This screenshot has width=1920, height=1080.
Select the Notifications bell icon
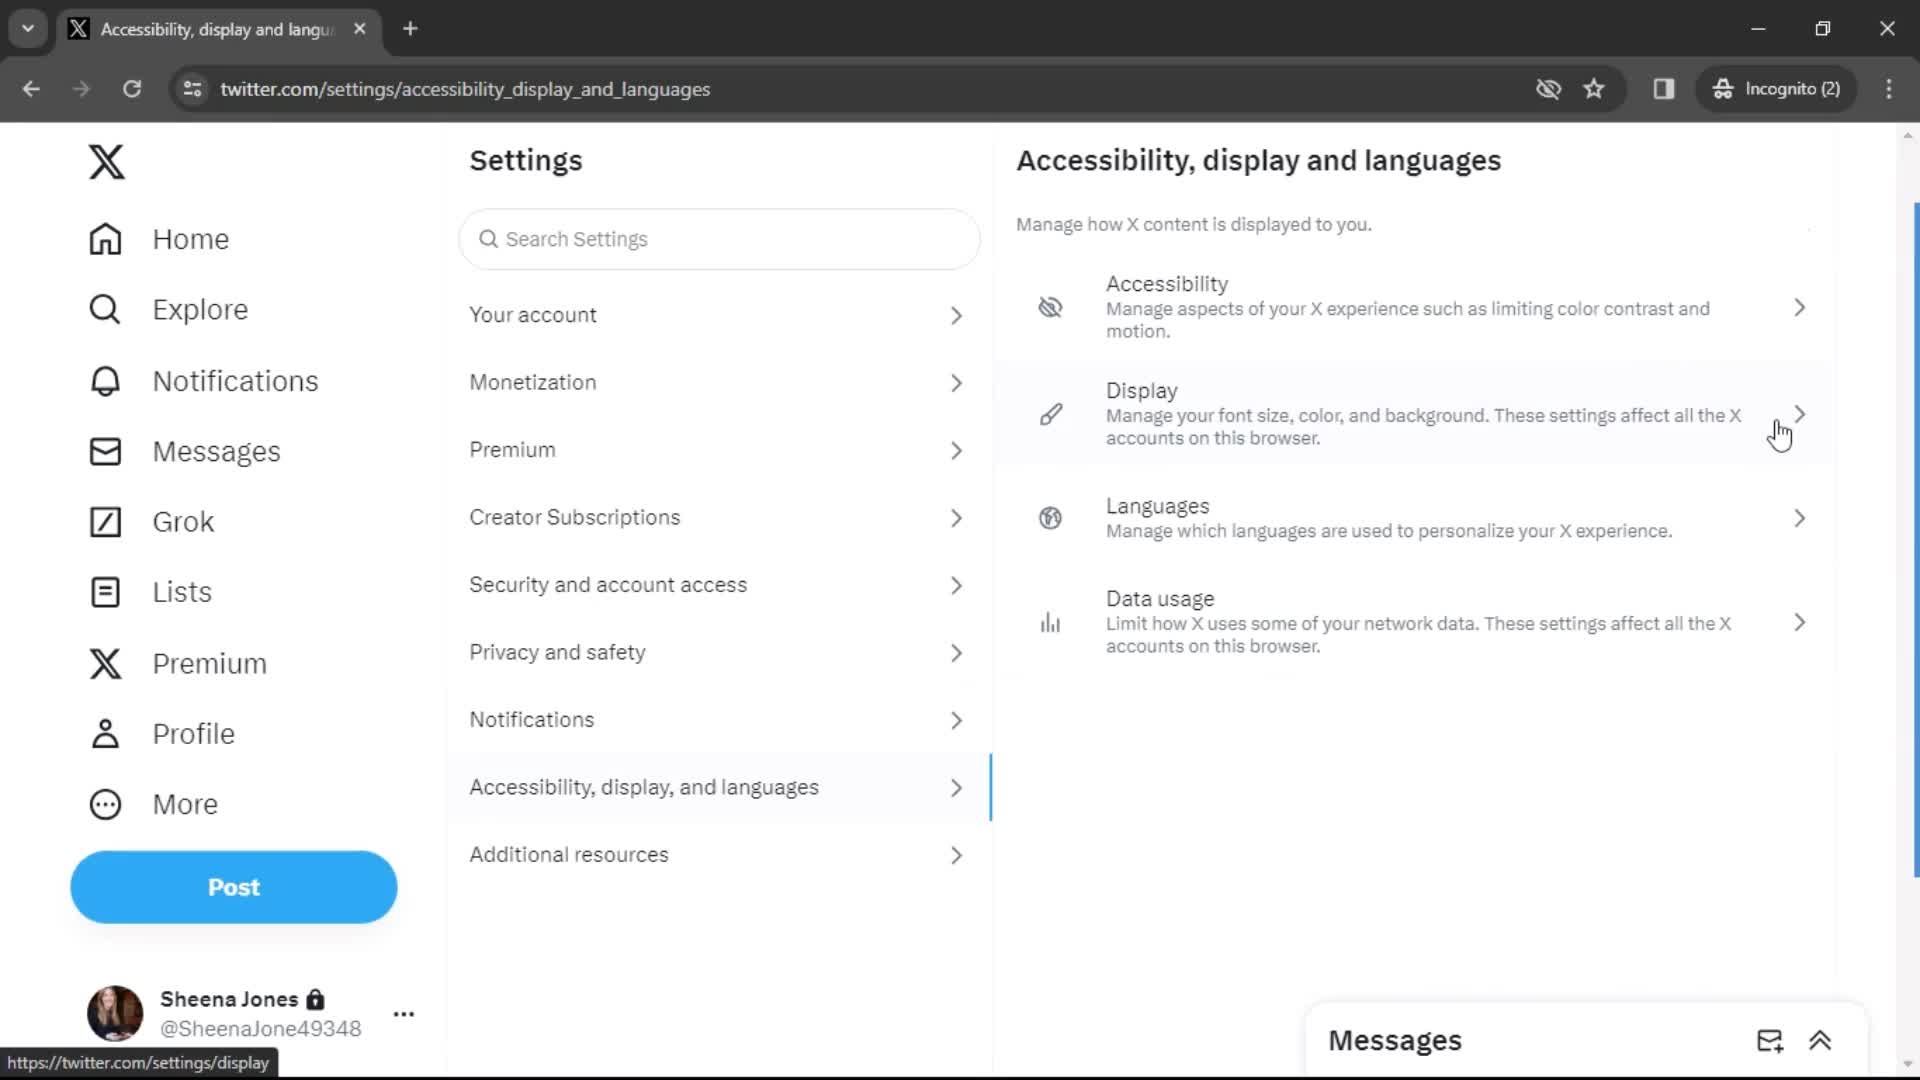pyautogui.click(x=104, y=380)
